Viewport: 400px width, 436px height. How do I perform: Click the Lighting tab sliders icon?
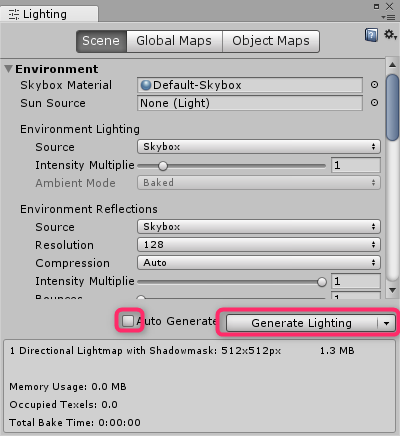pyautogui.click(x=14, y=14)
